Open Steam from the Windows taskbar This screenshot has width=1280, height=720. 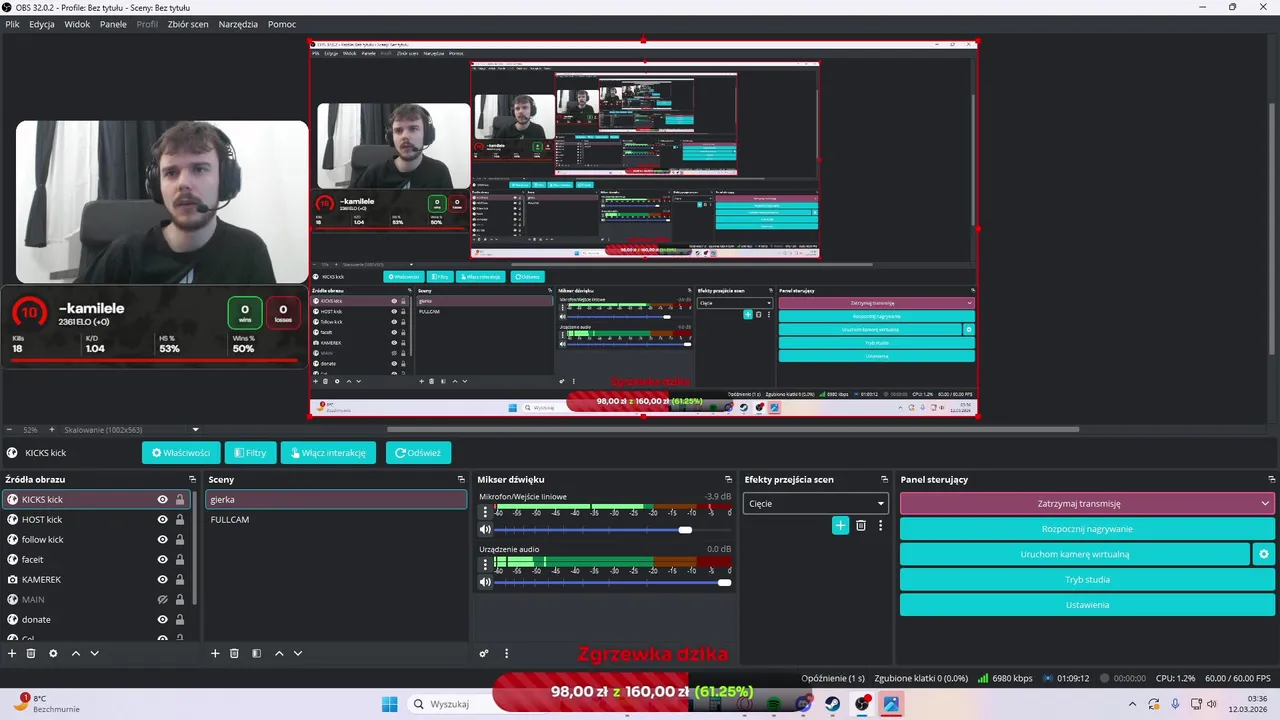pos(832,704)
